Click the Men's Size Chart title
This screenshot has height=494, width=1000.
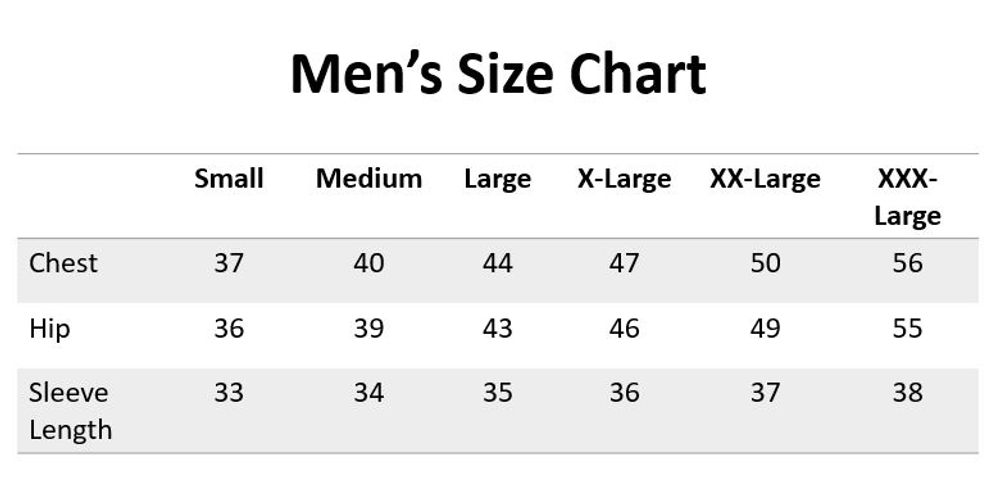pos(498,73)
